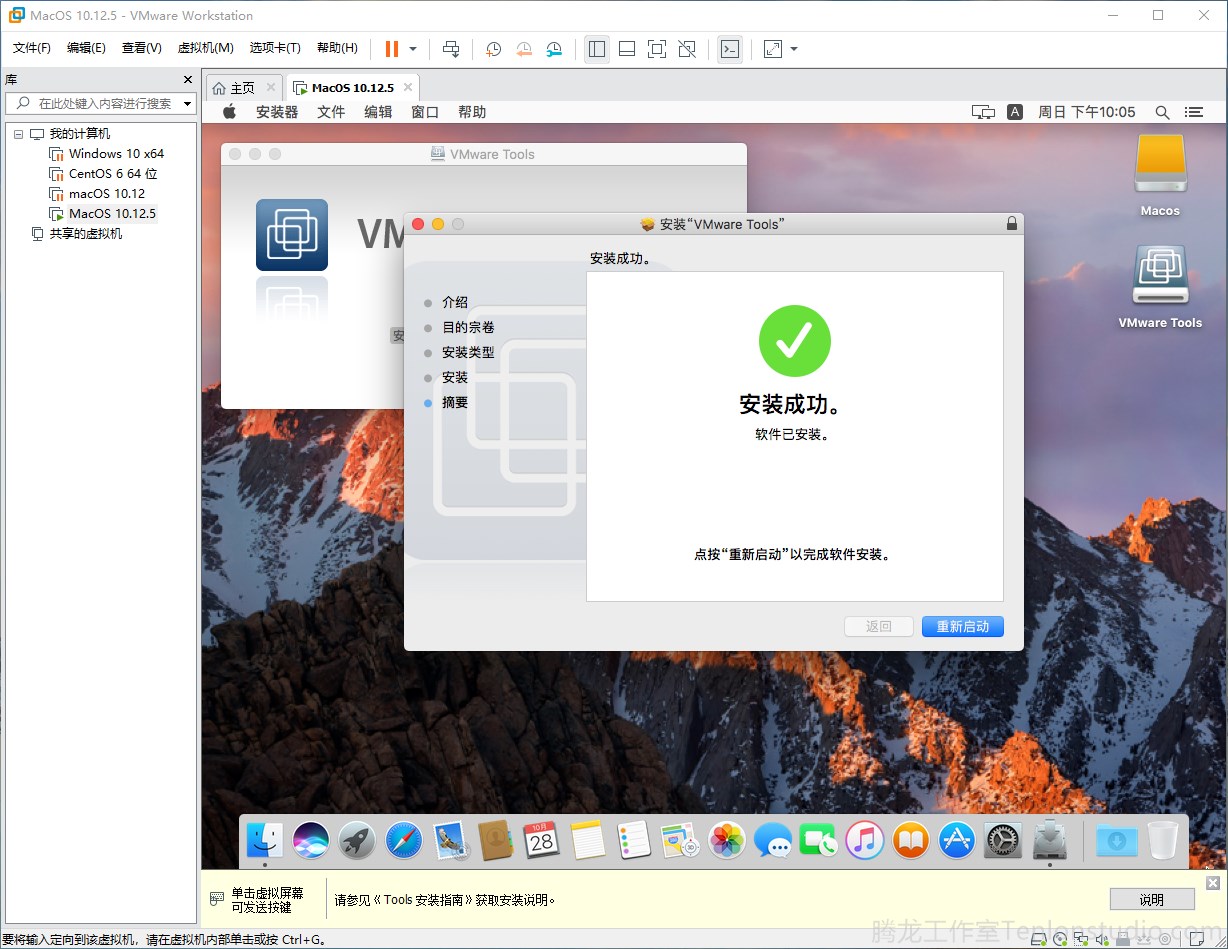Open Photos from the Dock
1228x949 pixels.
point(727,841)
